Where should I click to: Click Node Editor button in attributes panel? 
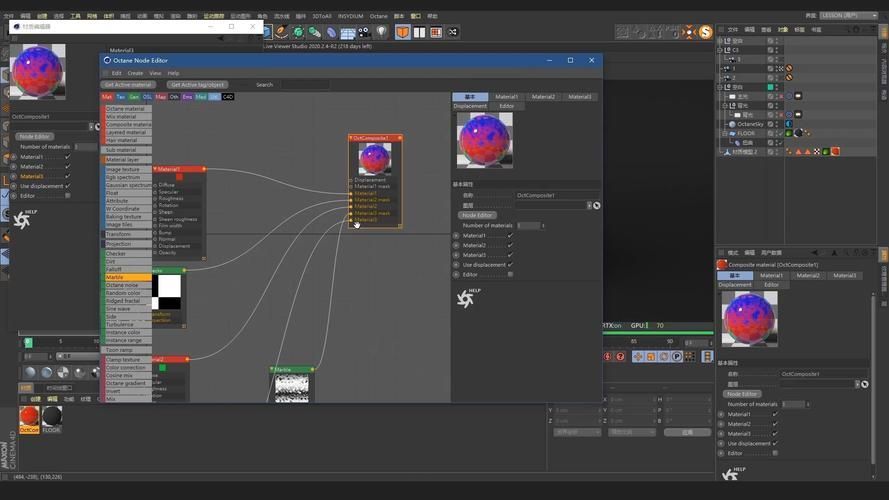pyautogui.click(x=742, y=393)
